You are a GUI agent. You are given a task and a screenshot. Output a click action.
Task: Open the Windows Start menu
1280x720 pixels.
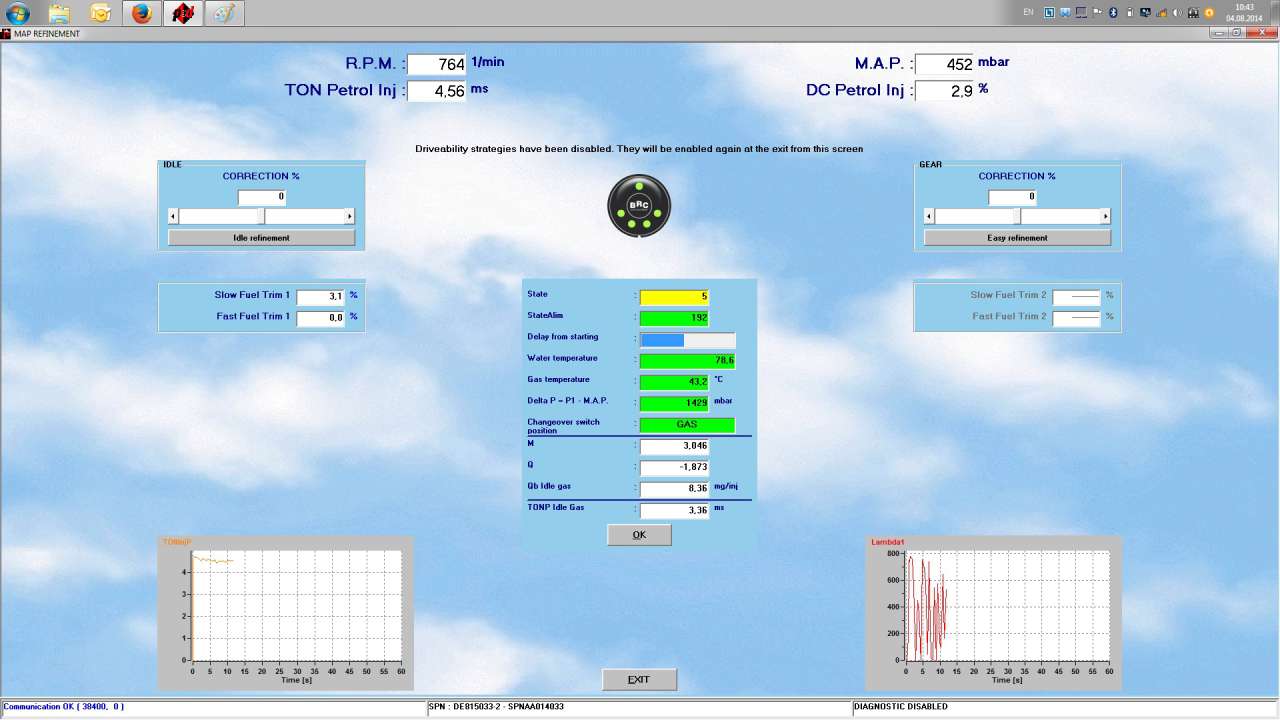point(18,13)
